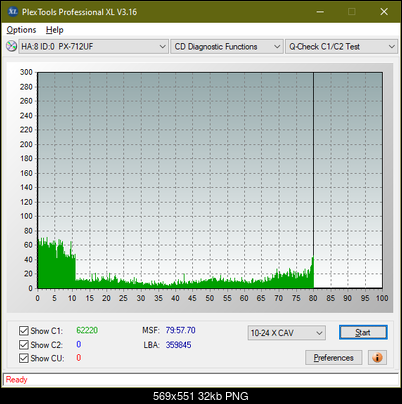Close the PlexTools window
This screenshot has width=402, height=404.
point(384,12)
